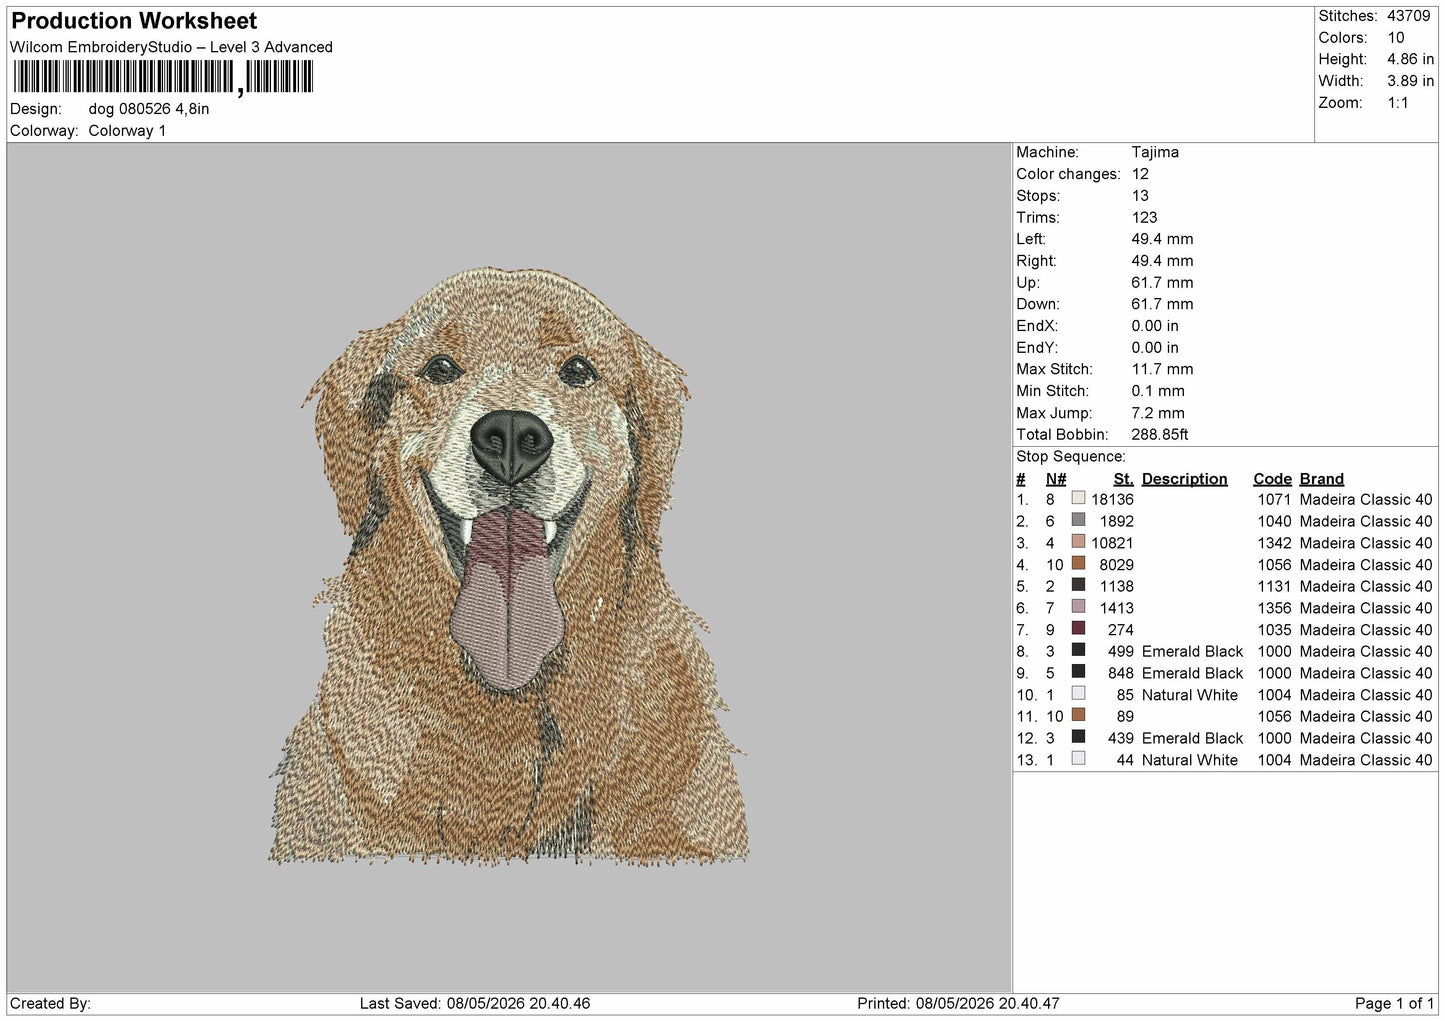Screen dimensions: 1445x1021
Task: Click the 'Left:' measurement label
Action: click(1031, 239)
